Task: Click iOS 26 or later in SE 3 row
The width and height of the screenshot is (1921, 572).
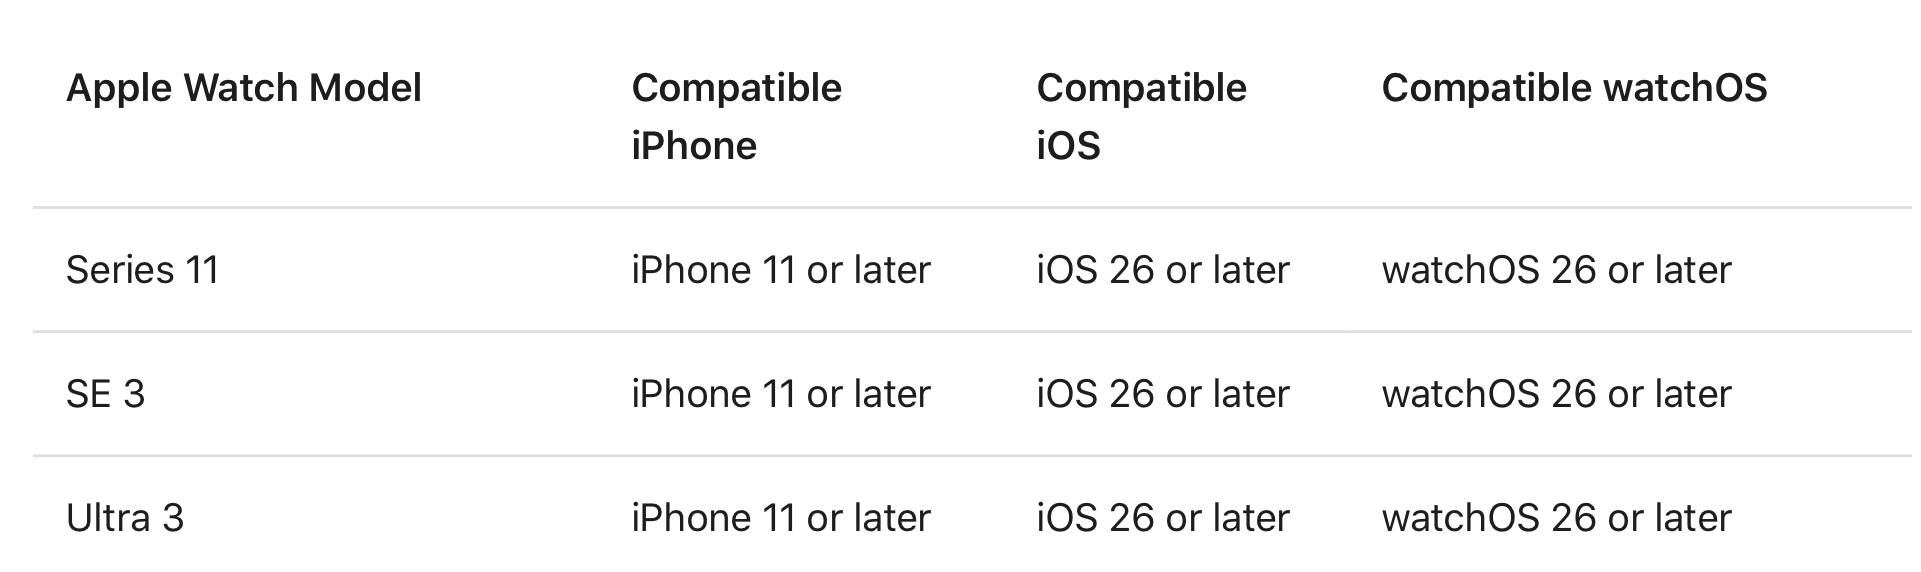Action: (x=1163, y=394)
